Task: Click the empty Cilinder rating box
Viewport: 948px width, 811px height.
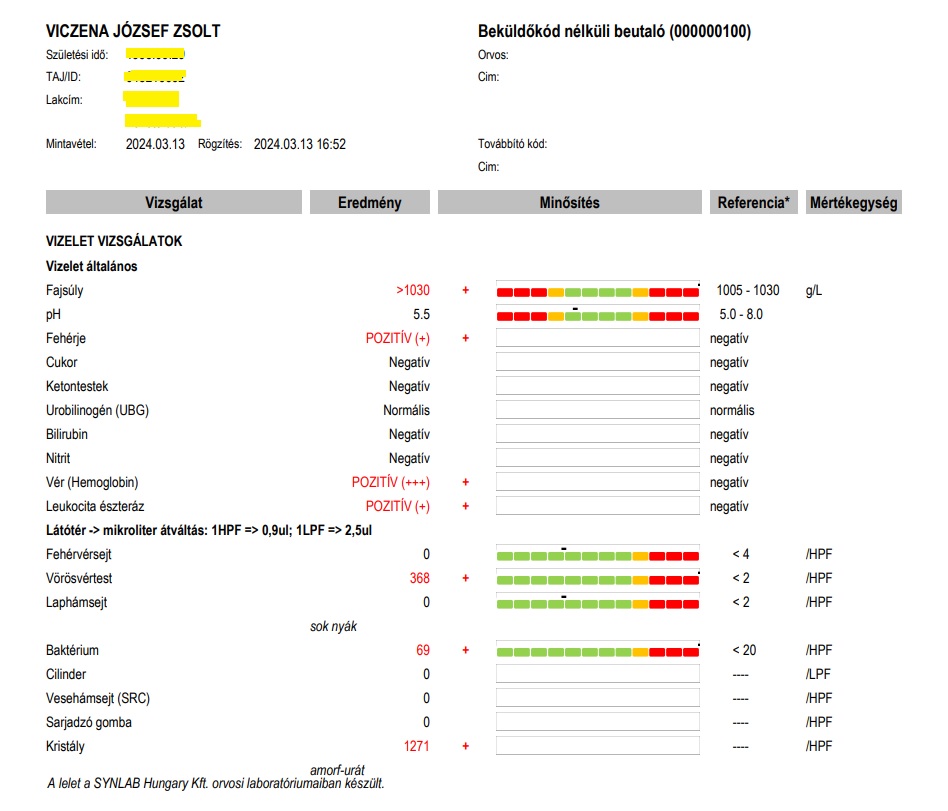Action: [597, 675]
